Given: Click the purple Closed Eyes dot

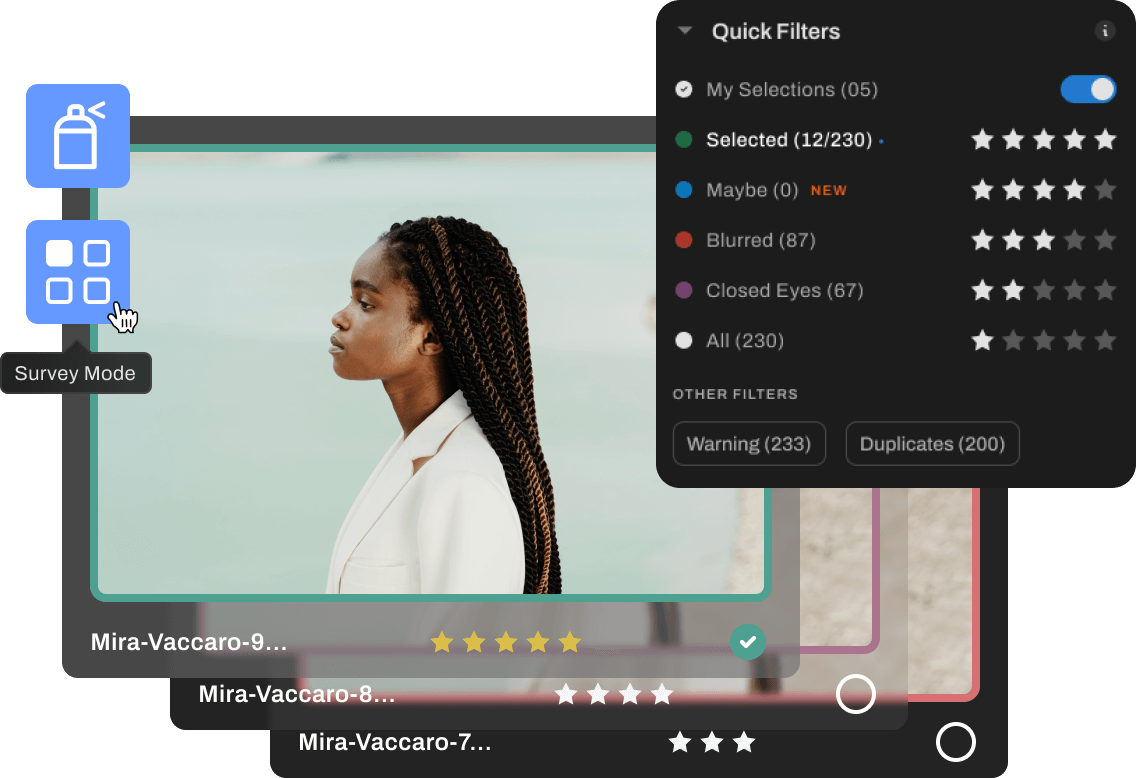Looking at the screenshot, I should (684, 290).
